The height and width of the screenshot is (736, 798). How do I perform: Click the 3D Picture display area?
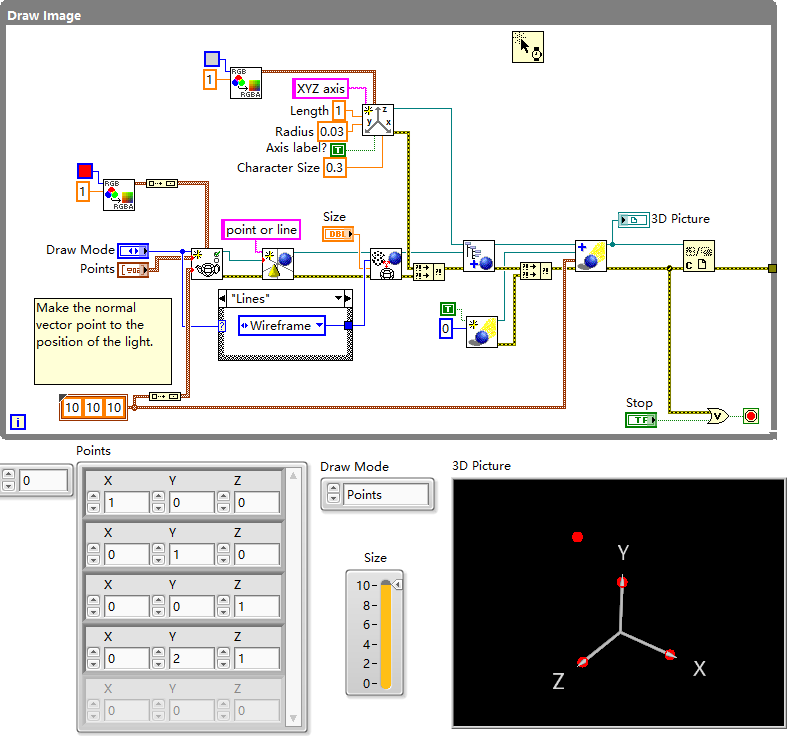point(619,603)
